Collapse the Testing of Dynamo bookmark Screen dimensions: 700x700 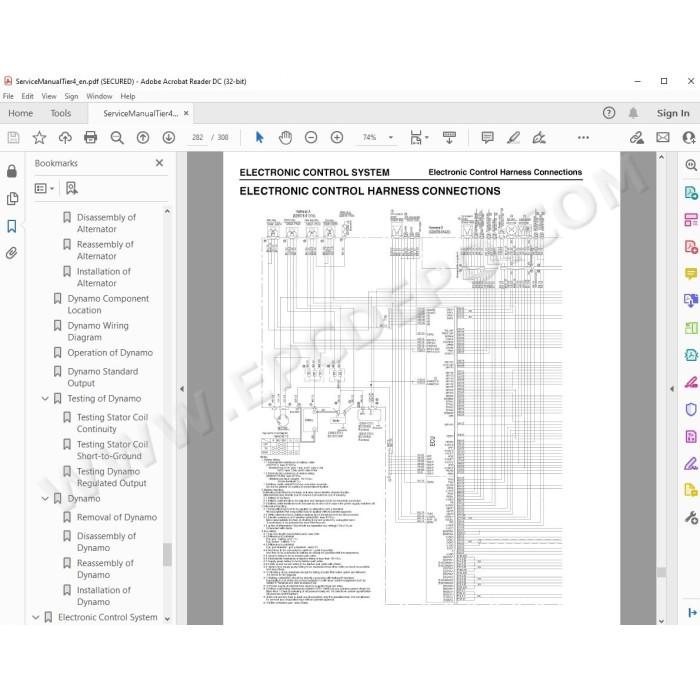(45, 398)
